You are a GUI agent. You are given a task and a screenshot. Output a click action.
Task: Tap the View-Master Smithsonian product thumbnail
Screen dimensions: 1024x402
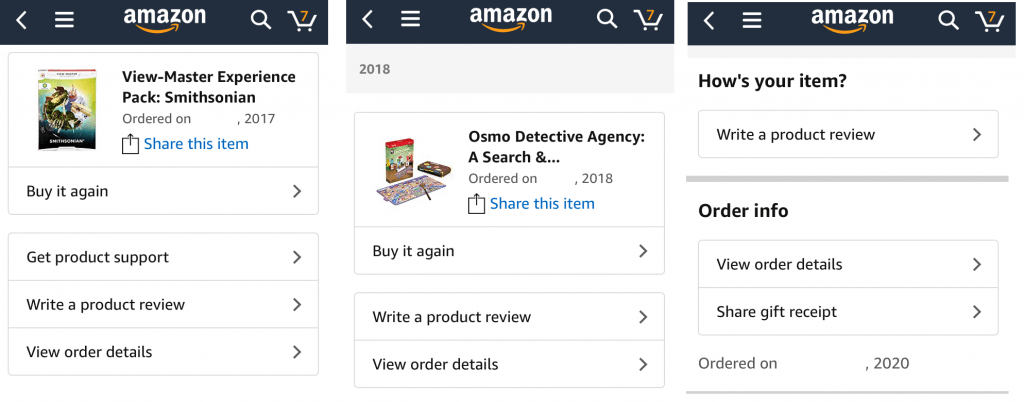click(x=60, y=110)
